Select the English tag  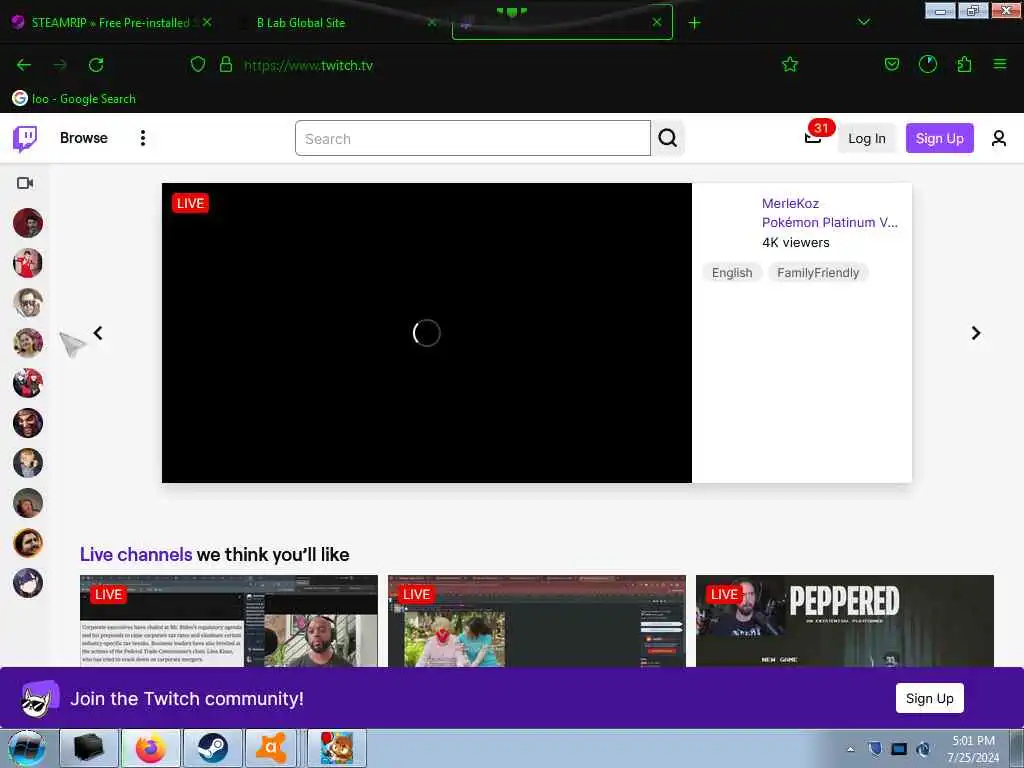pyautogui.click(x=731, y=273)
